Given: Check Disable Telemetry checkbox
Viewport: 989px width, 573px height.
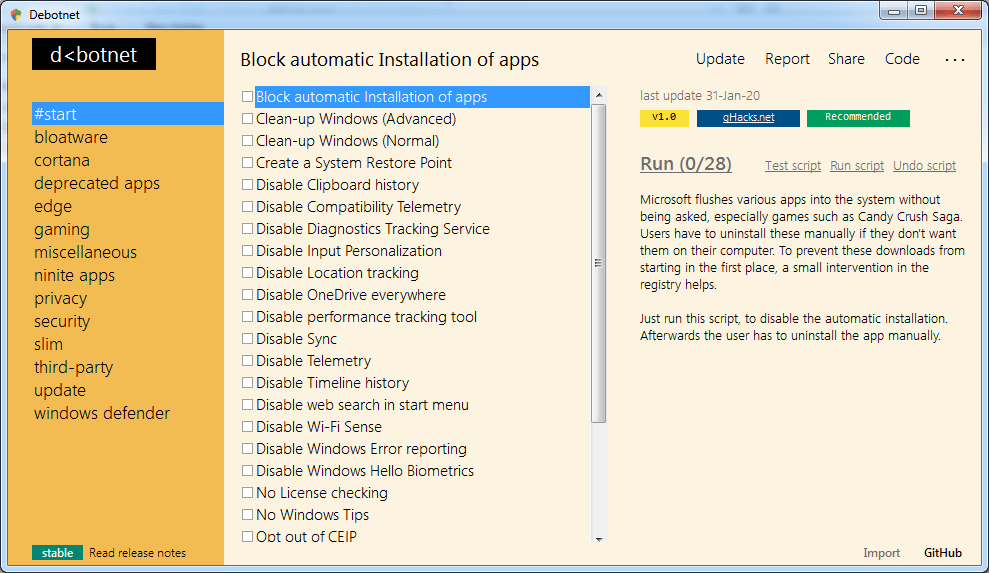Looking at the screenshot, I should tap(247, 361).
